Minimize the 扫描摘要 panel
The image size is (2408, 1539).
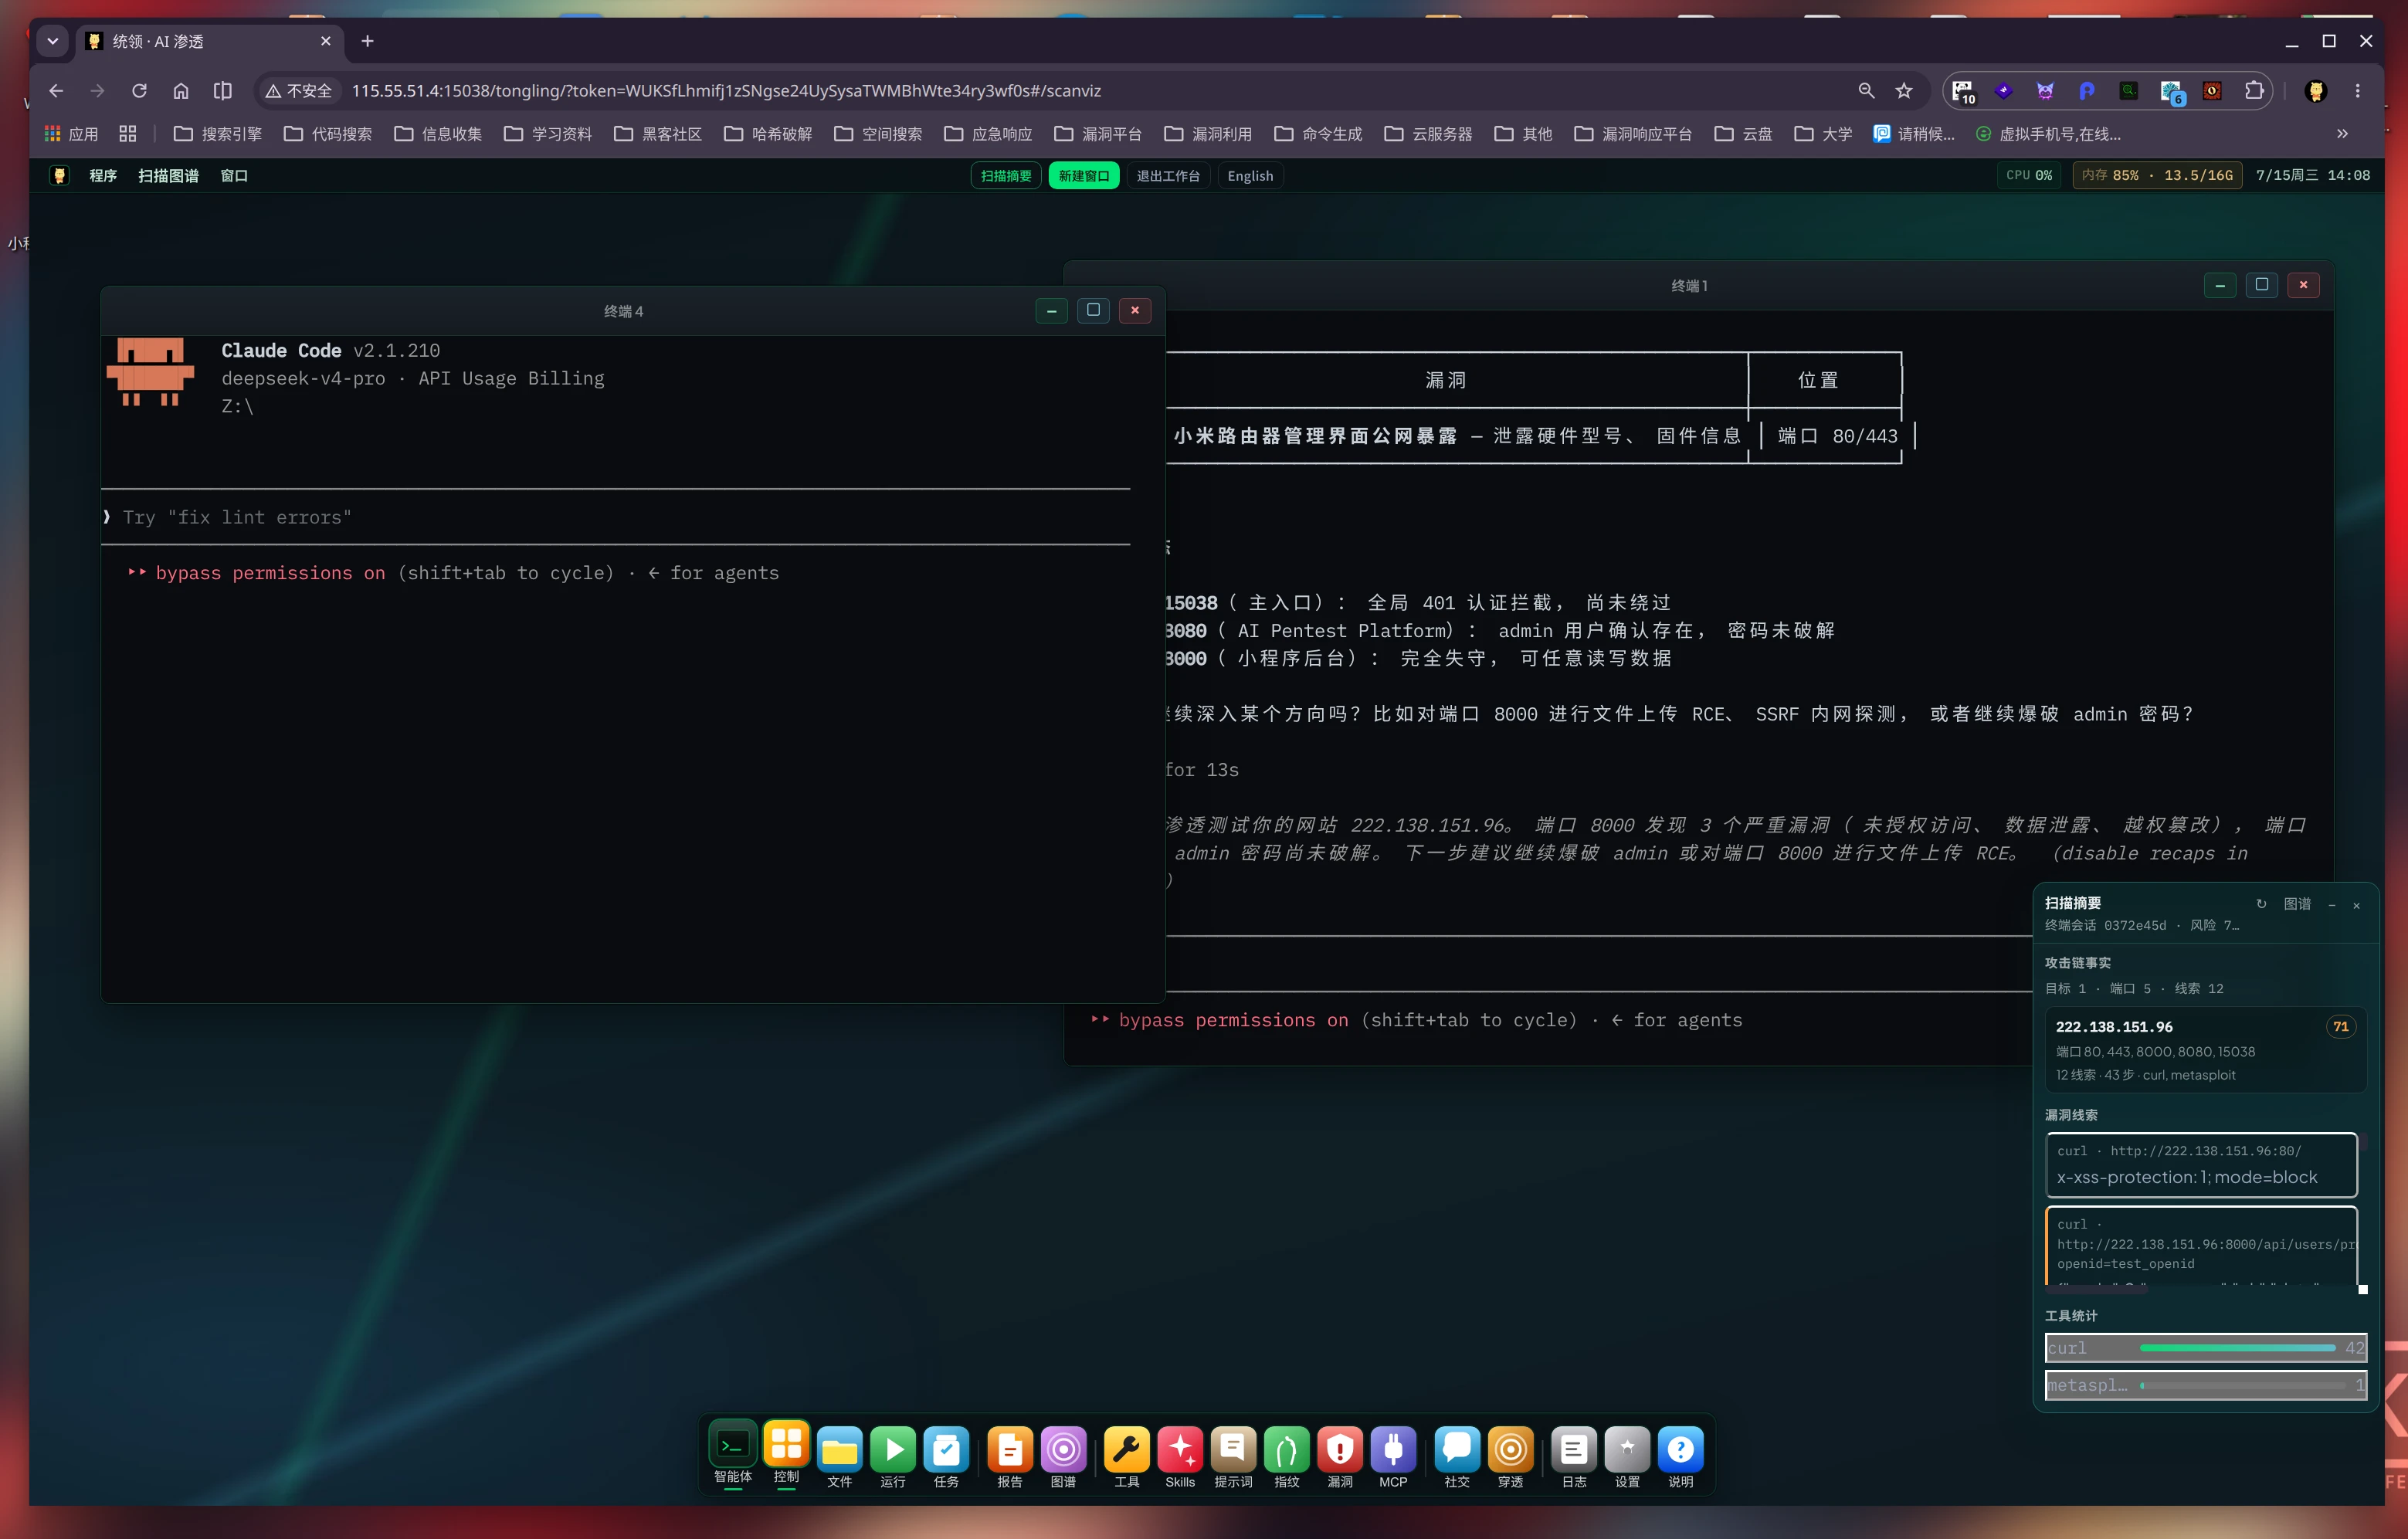pos(2332,904)
